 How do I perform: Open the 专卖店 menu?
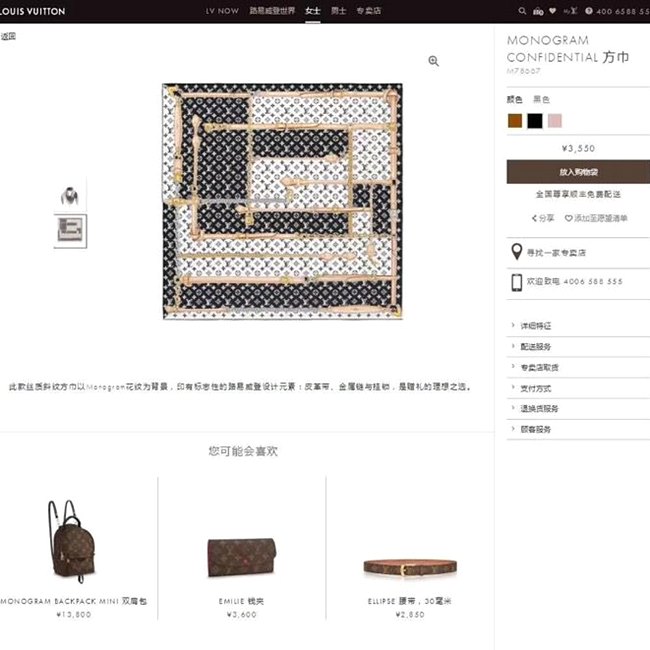[x=369, y=11]
